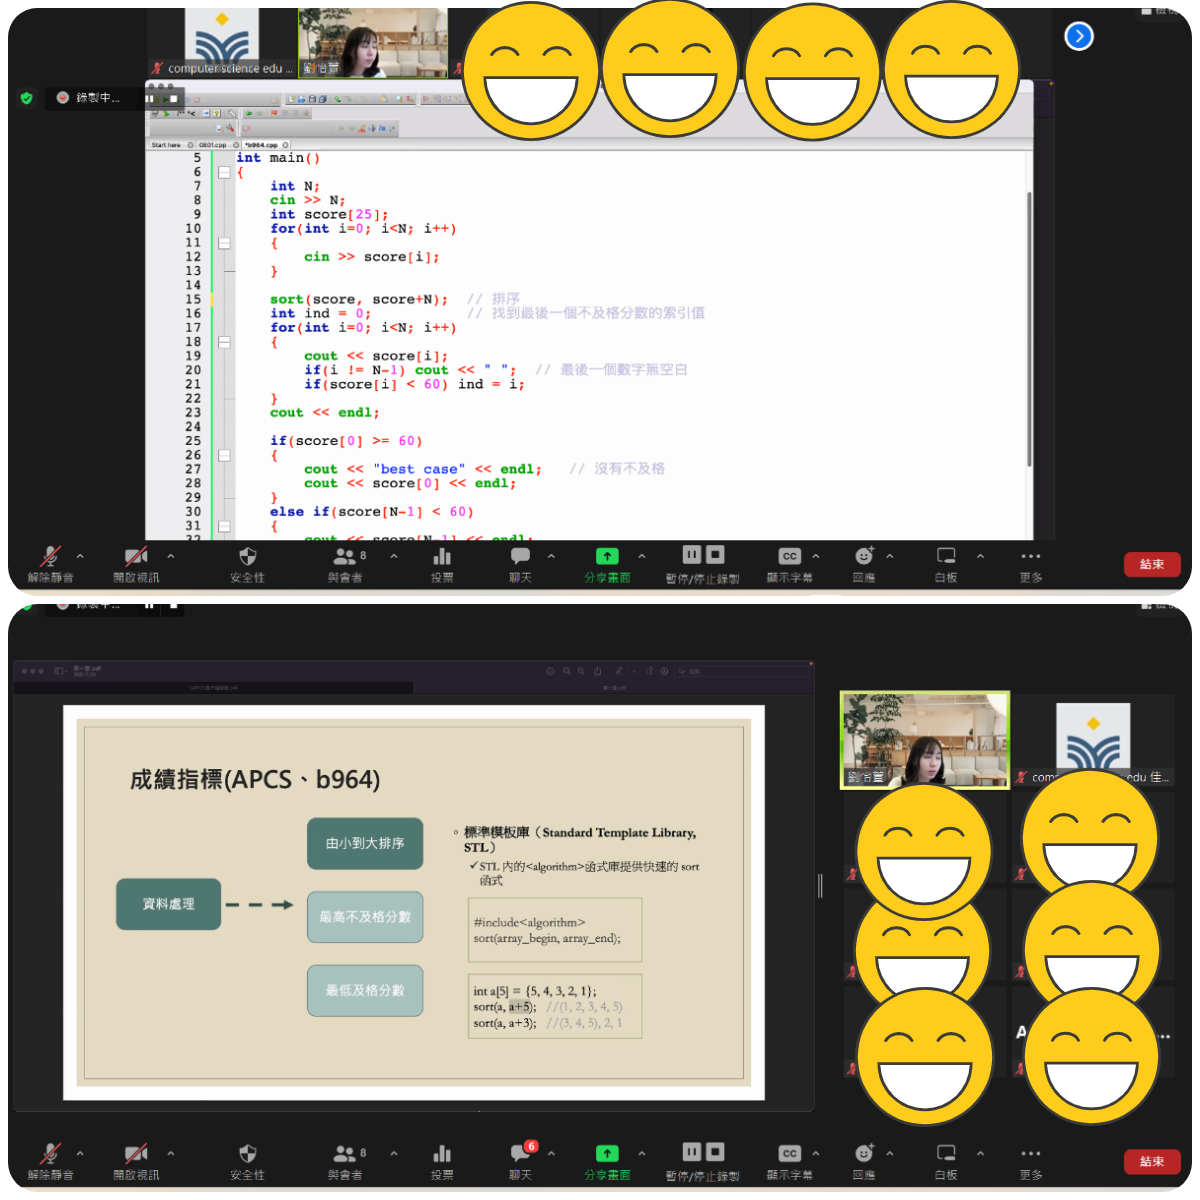Collapse the code fold marker at line 6
Viewport: 1200px width, 1200px height.
click(x=224, y=172)
